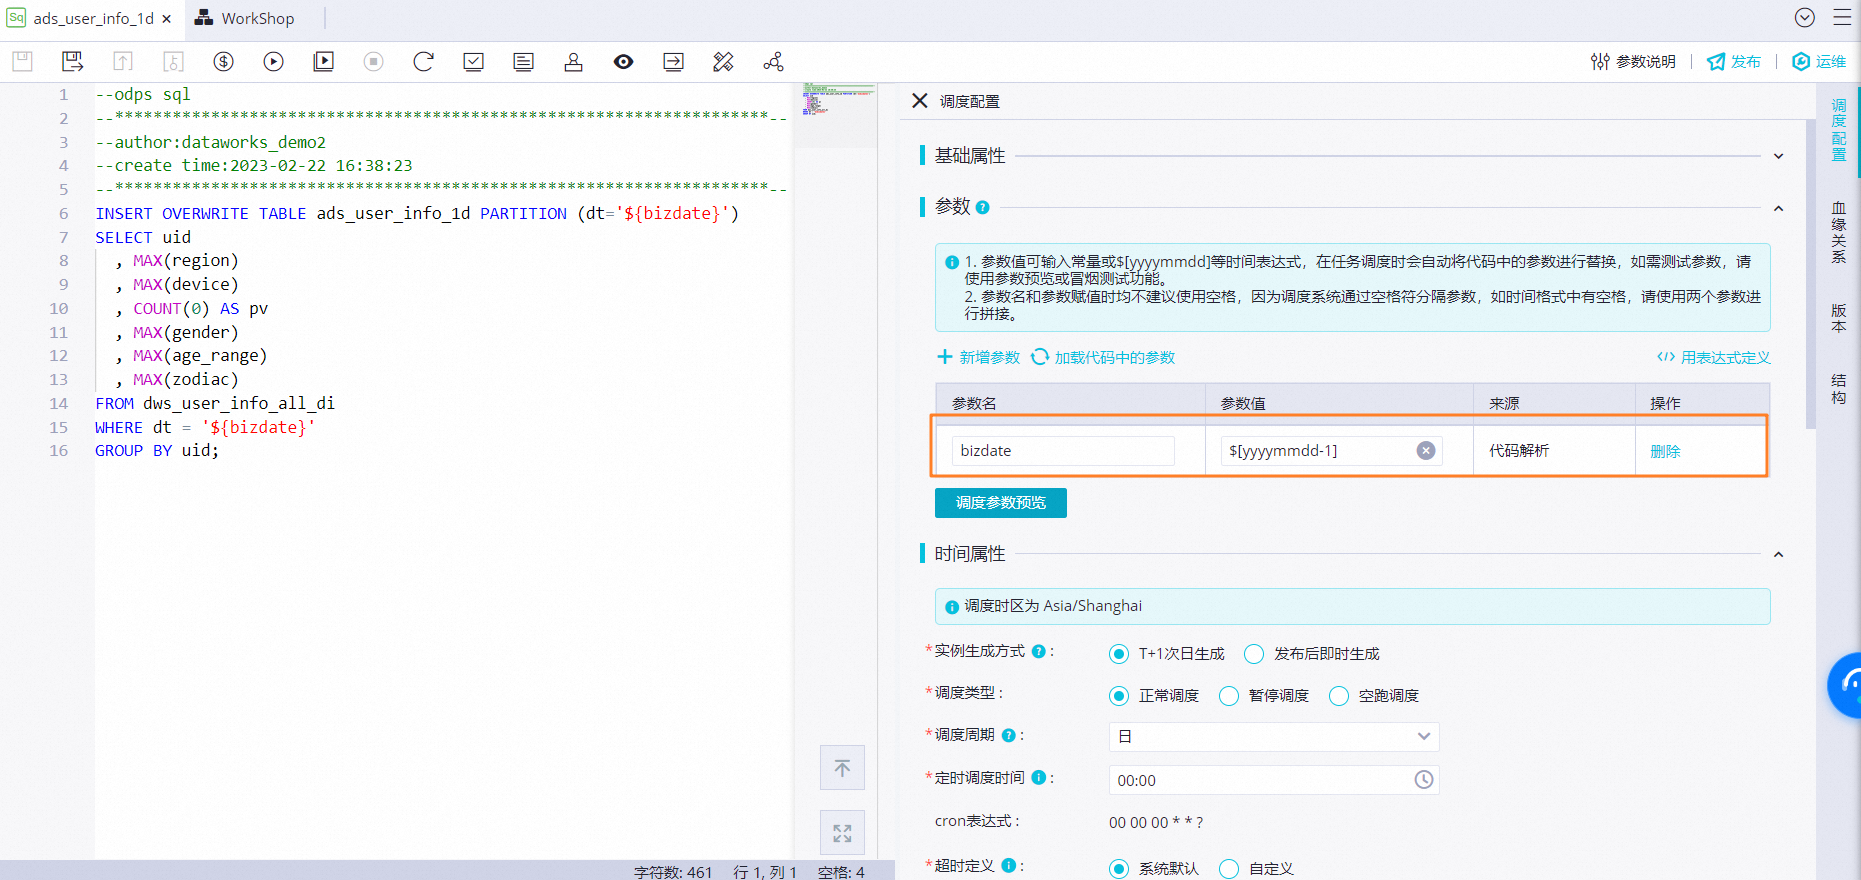Image resolution: width=1861 pixels, height=880 pixels.
Task: Click the save-and-submit arrow icon
Action: coord(73,62)
